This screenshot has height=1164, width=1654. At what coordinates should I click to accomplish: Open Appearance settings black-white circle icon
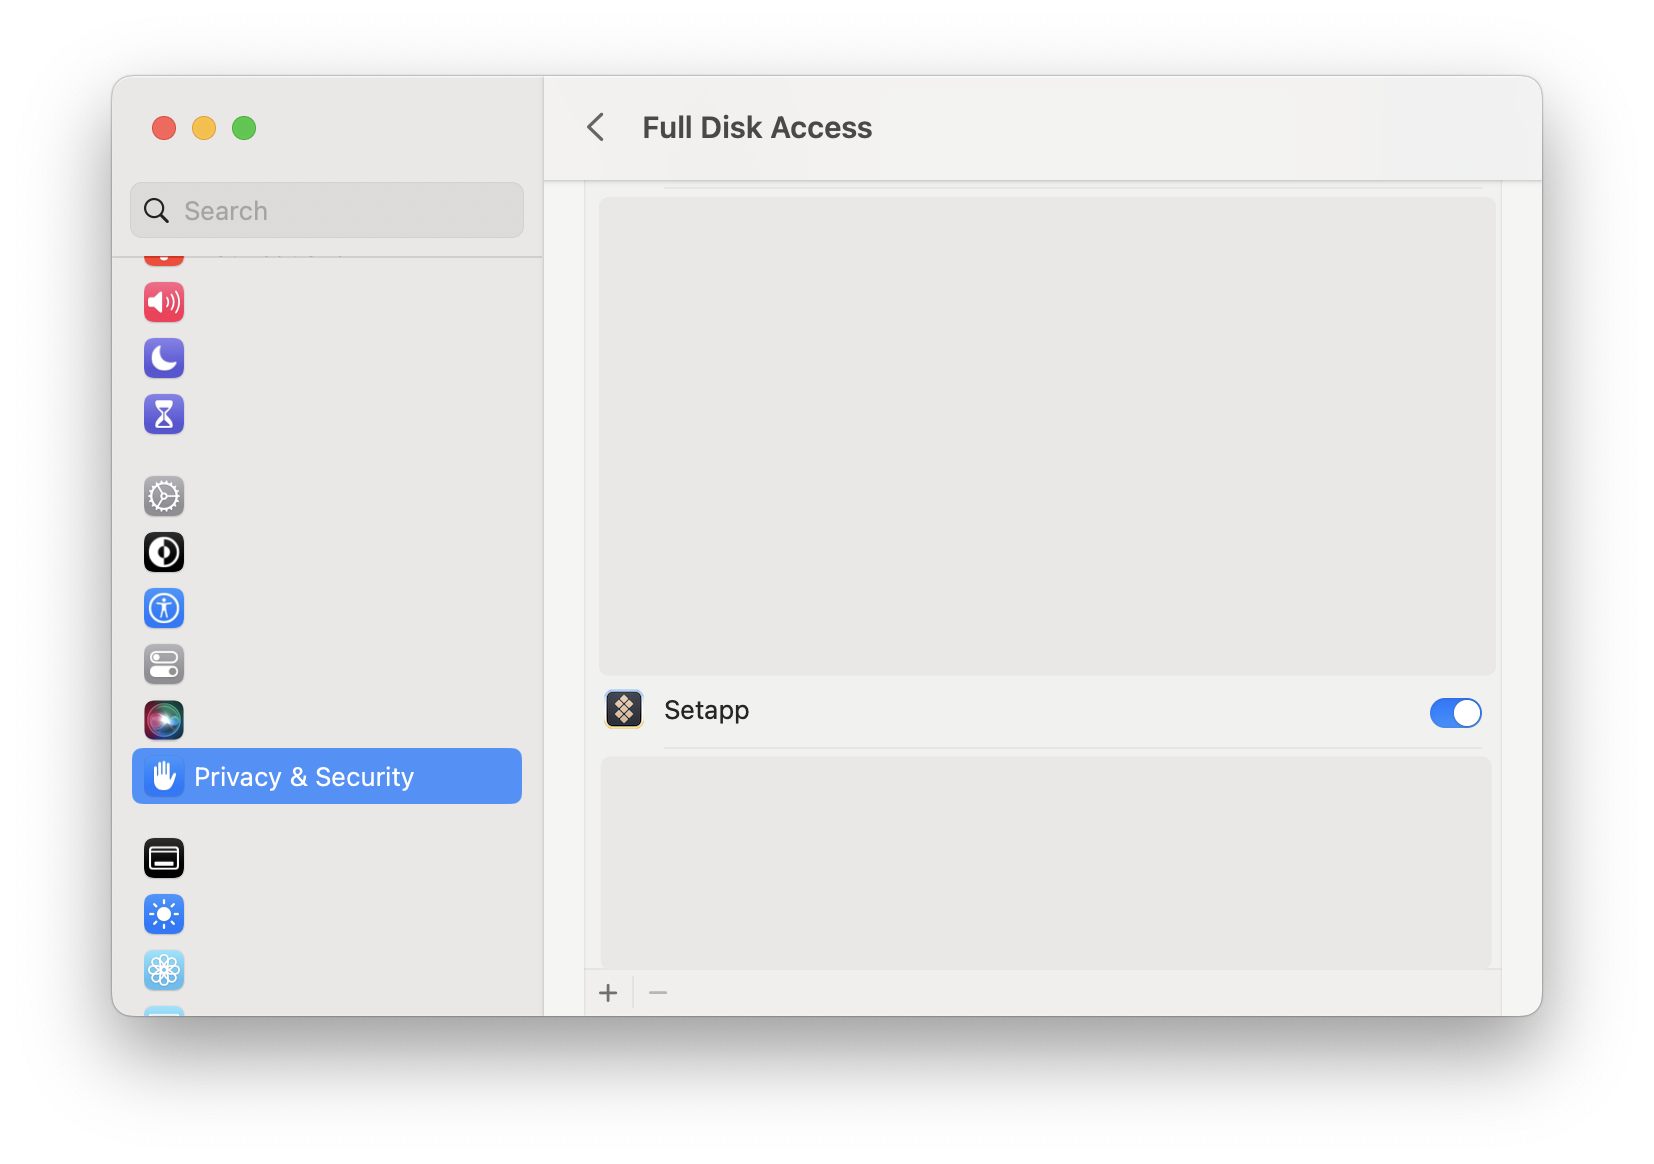pos(164,552)
